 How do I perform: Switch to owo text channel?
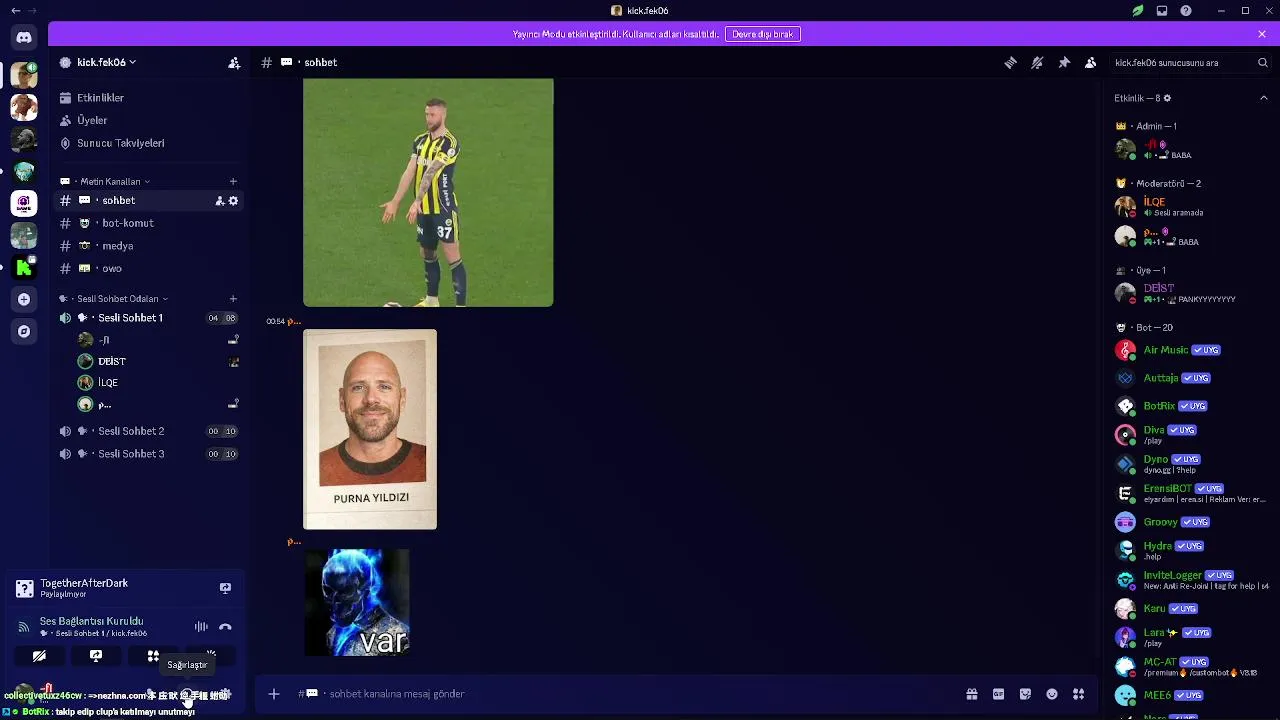point(149,268)
